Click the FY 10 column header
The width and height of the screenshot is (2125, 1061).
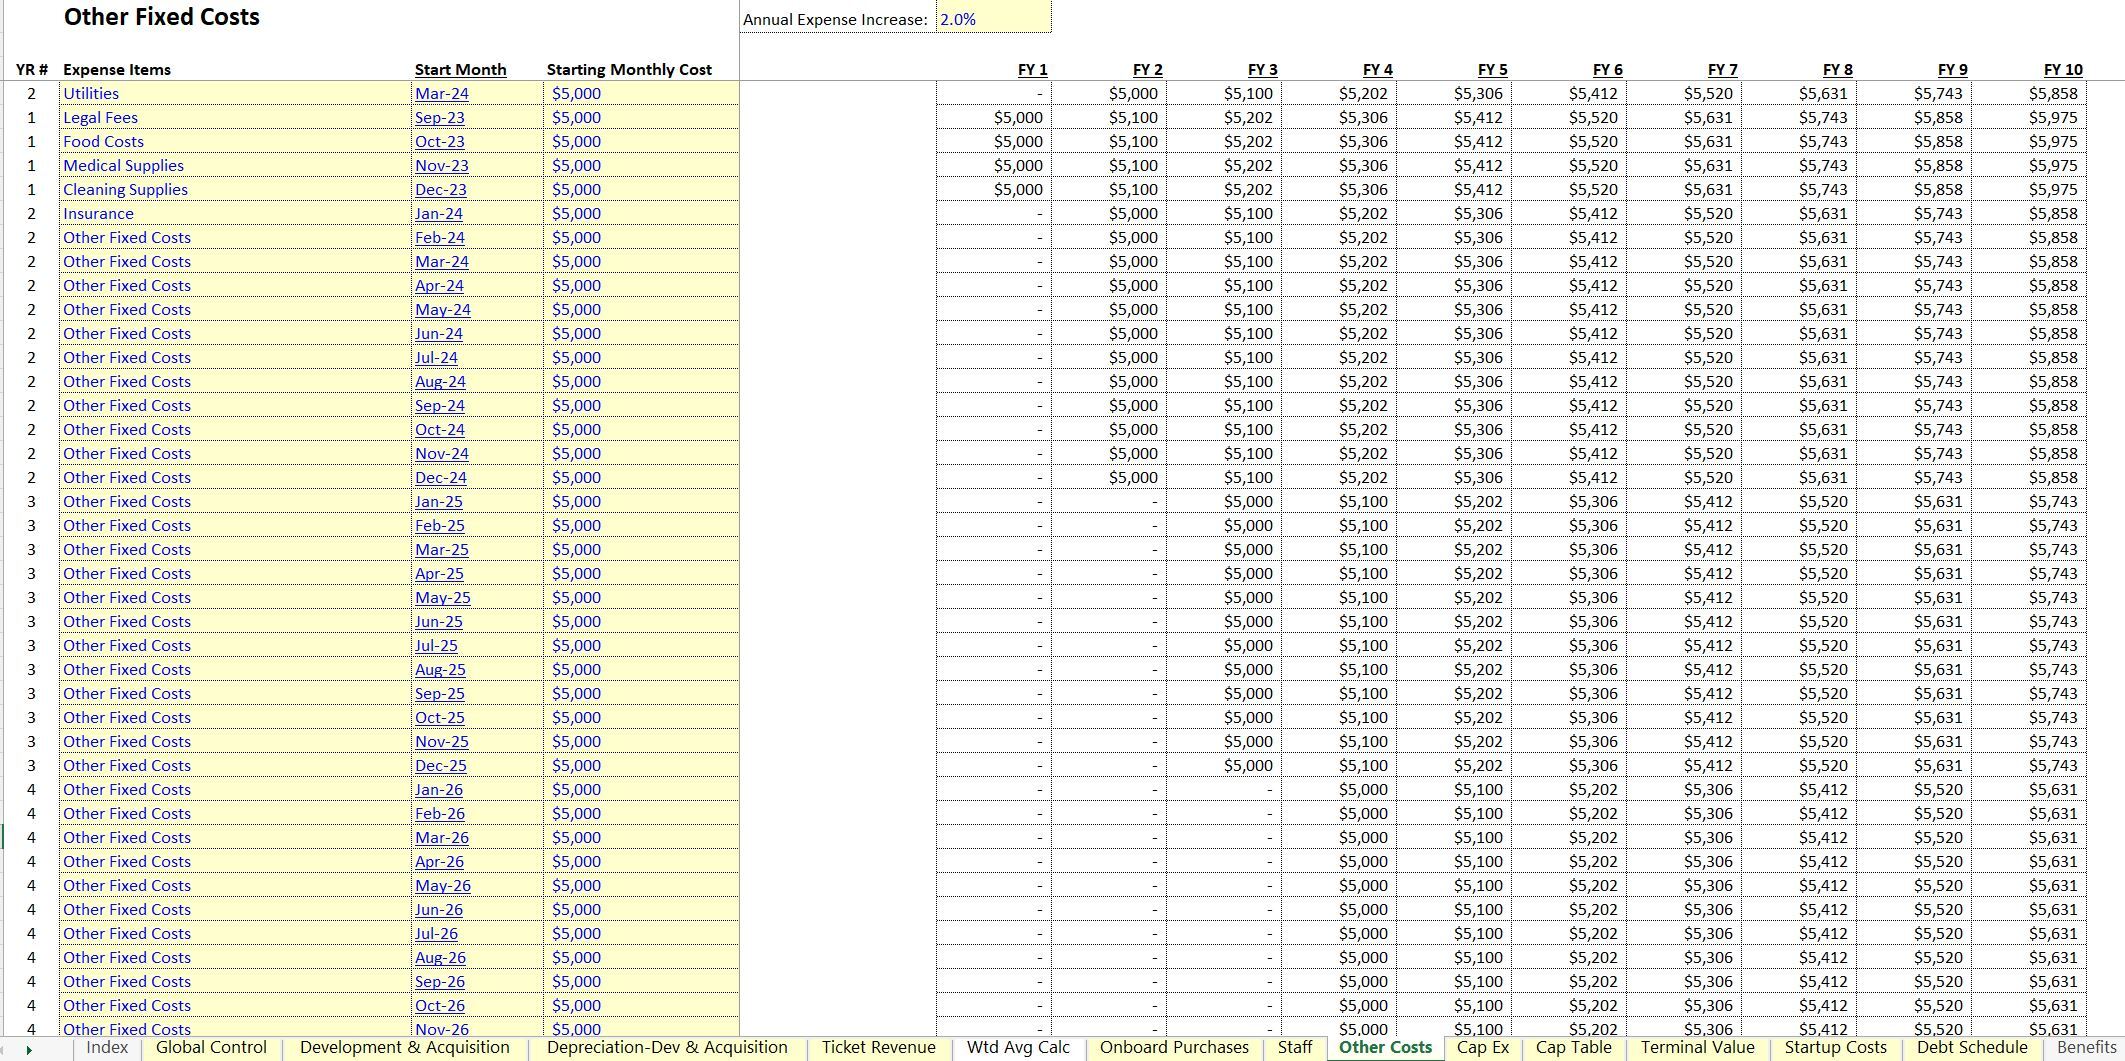2063,69
